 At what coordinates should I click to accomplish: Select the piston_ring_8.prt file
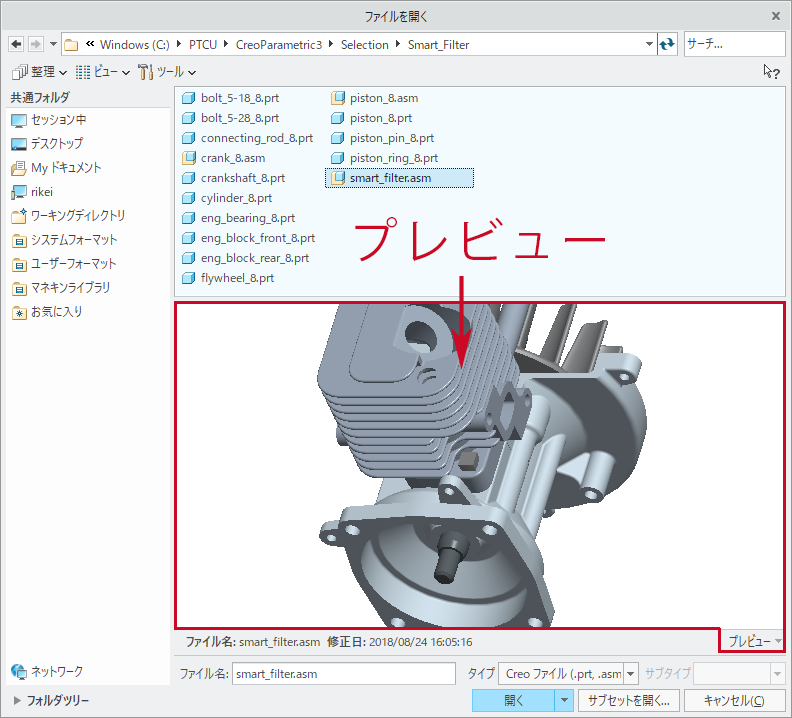[x=393, y=158]
